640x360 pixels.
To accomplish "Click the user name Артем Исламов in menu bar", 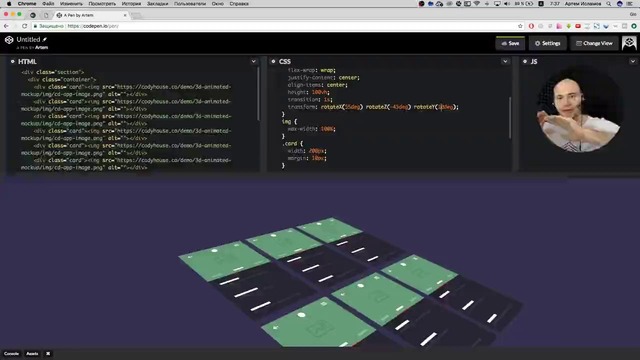I will [x=583, y=4].
